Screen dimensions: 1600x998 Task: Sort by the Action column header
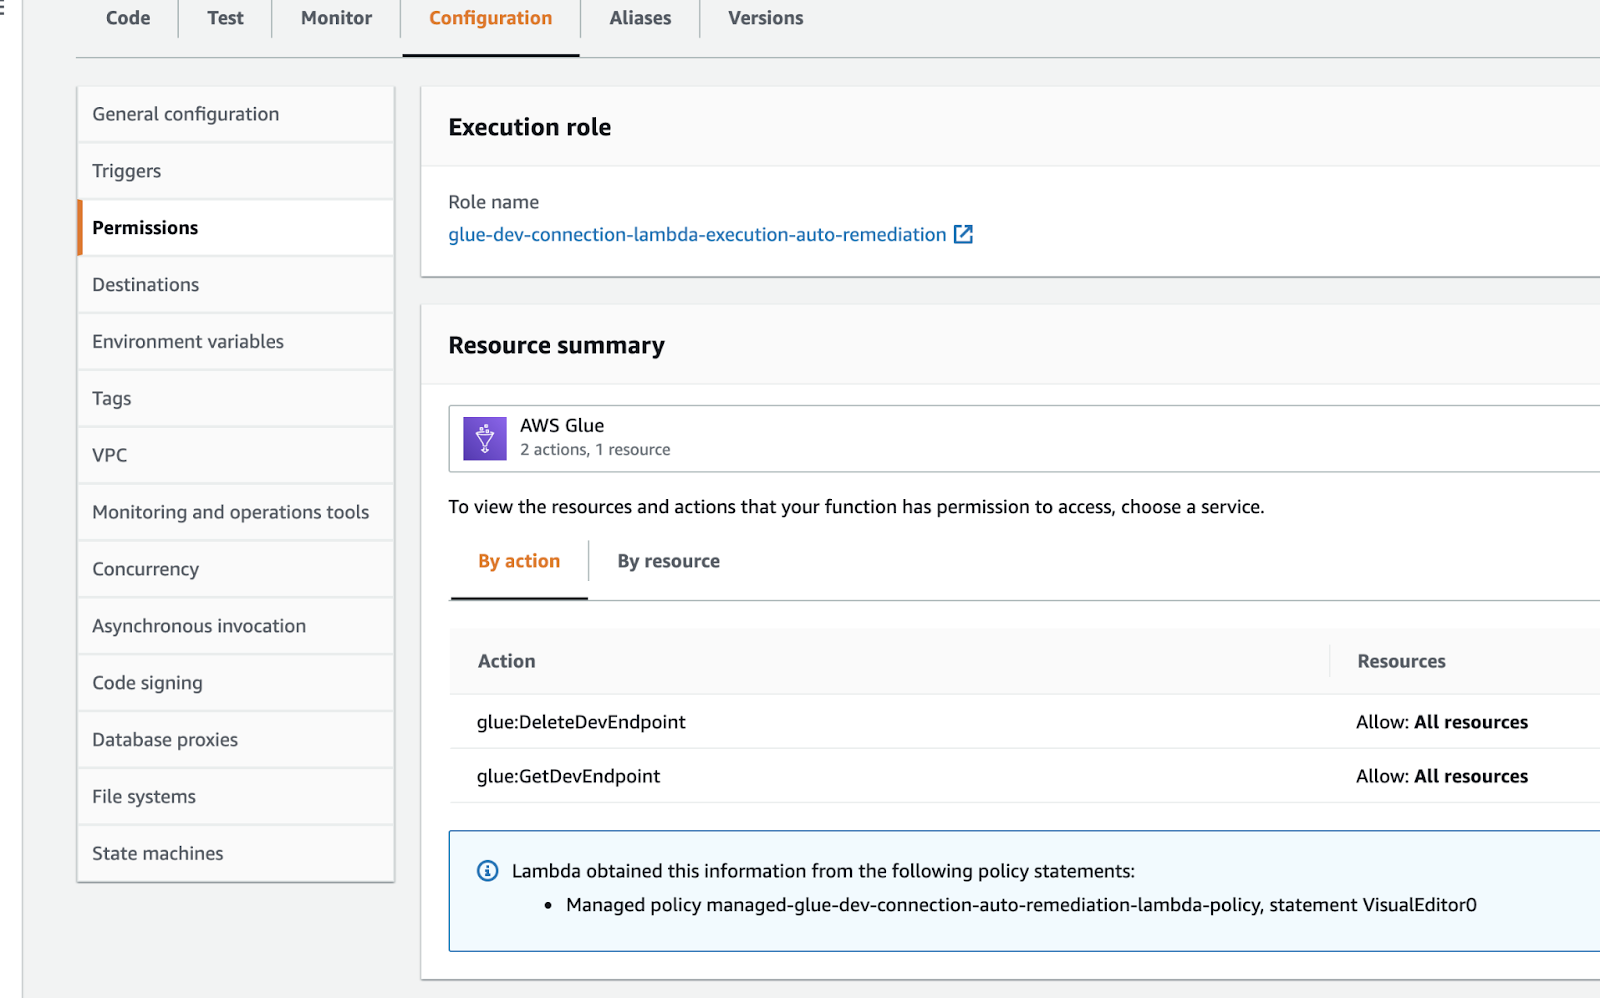[x=507, y=661]
